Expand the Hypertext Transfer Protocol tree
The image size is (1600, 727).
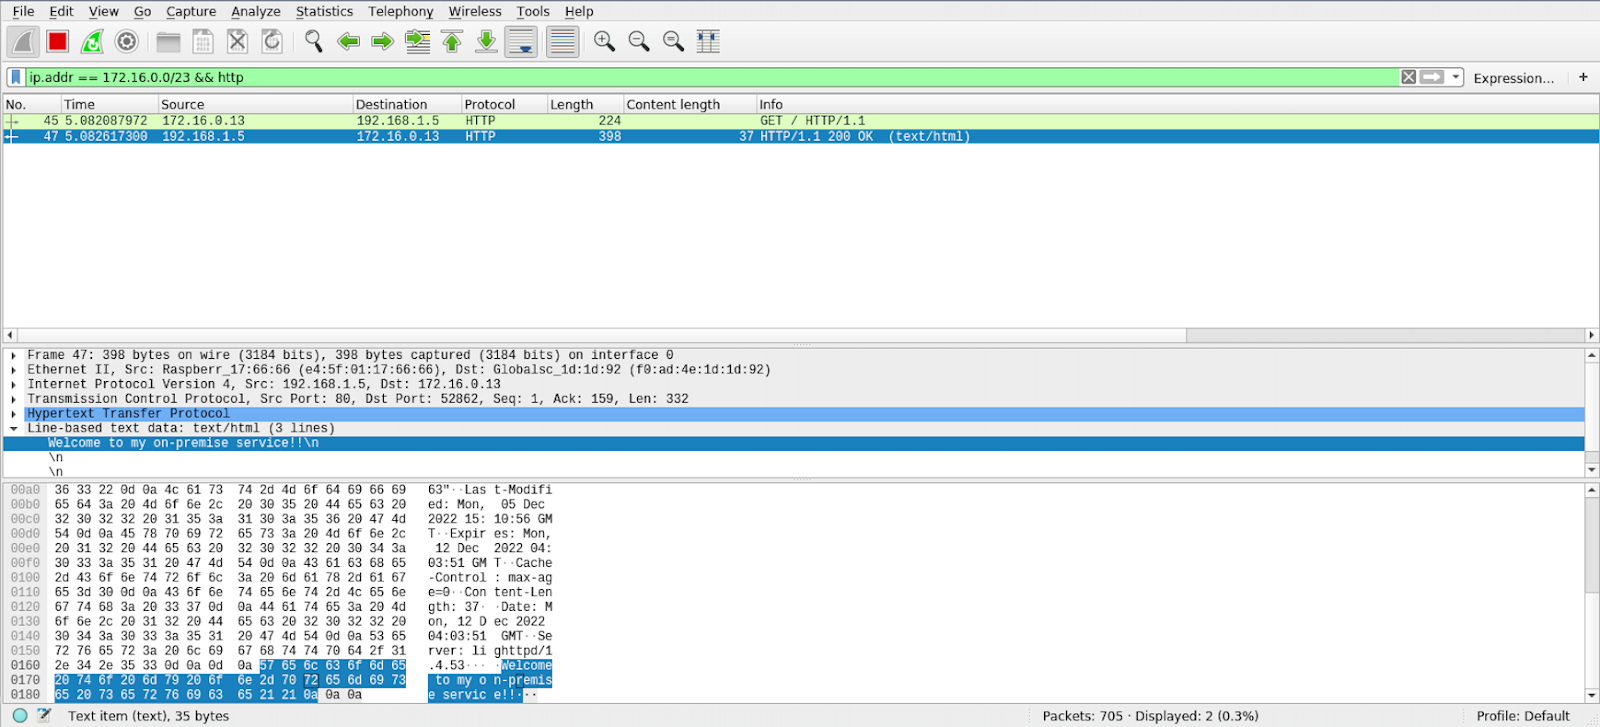14,414
